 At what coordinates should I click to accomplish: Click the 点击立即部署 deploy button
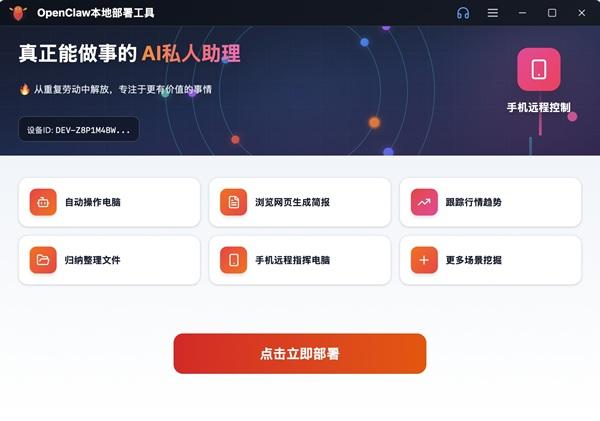(300, 353)
